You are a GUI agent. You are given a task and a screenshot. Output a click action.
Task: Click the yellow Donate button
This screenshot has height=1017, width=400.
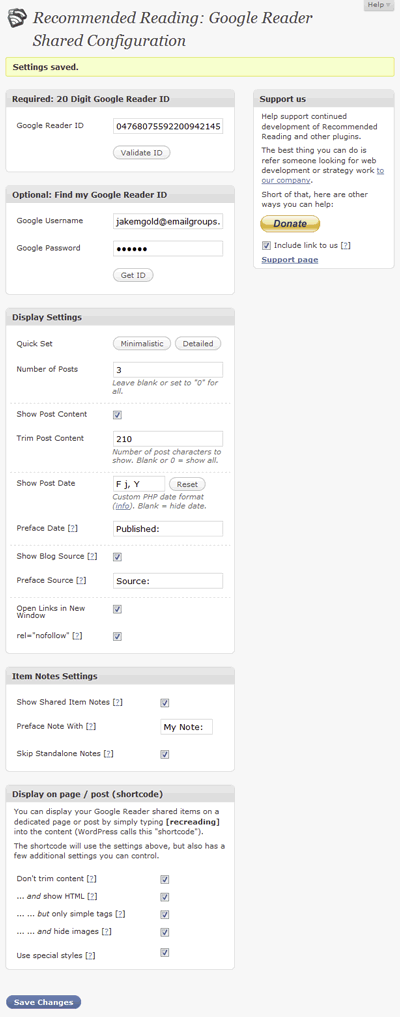(x=290, y=223)
